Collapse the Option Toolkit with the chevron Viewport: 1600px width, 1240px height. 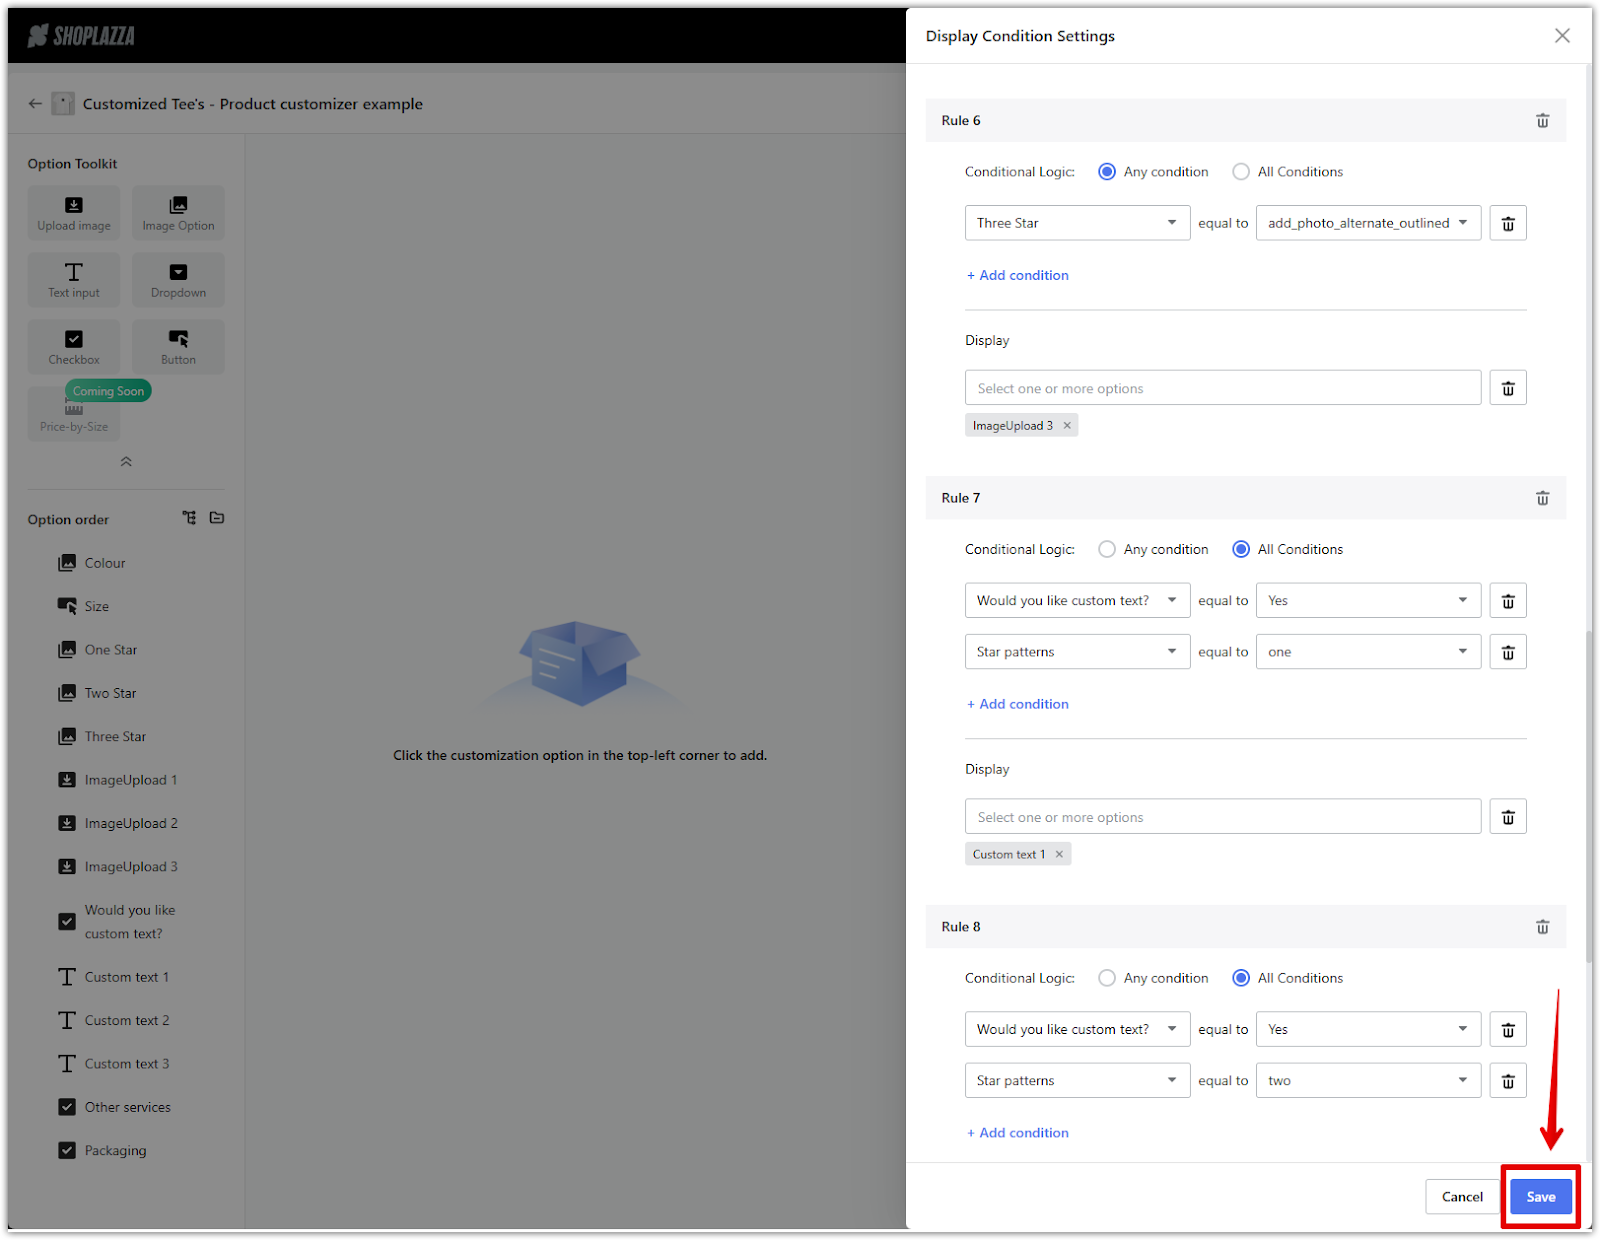pyautogui.click(x=126, y=462)
